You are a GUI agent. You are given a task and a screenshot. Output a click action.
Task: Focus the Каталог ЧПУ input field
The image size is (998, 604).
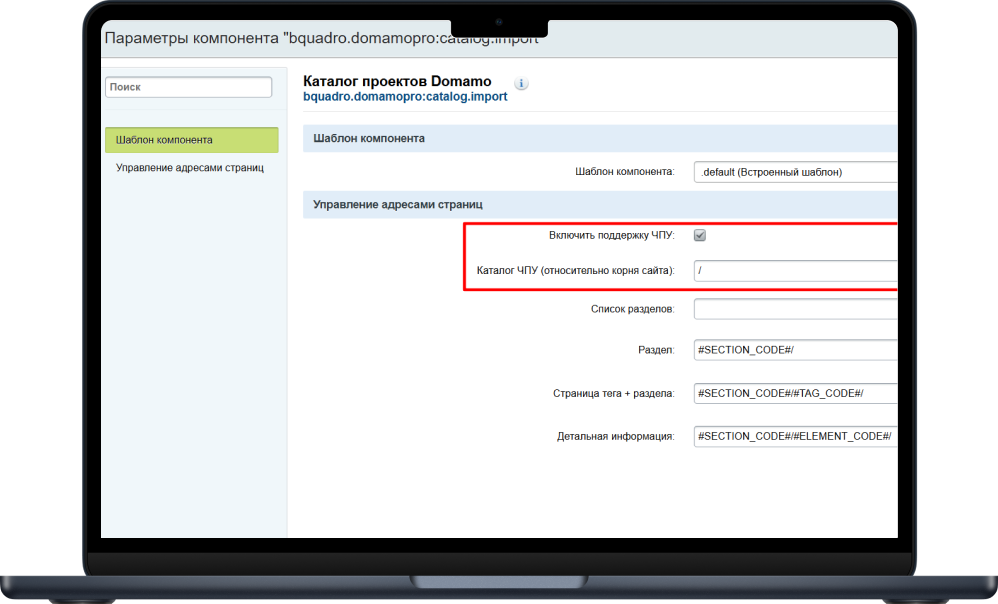pyautogui.click(x=795, y=271)
